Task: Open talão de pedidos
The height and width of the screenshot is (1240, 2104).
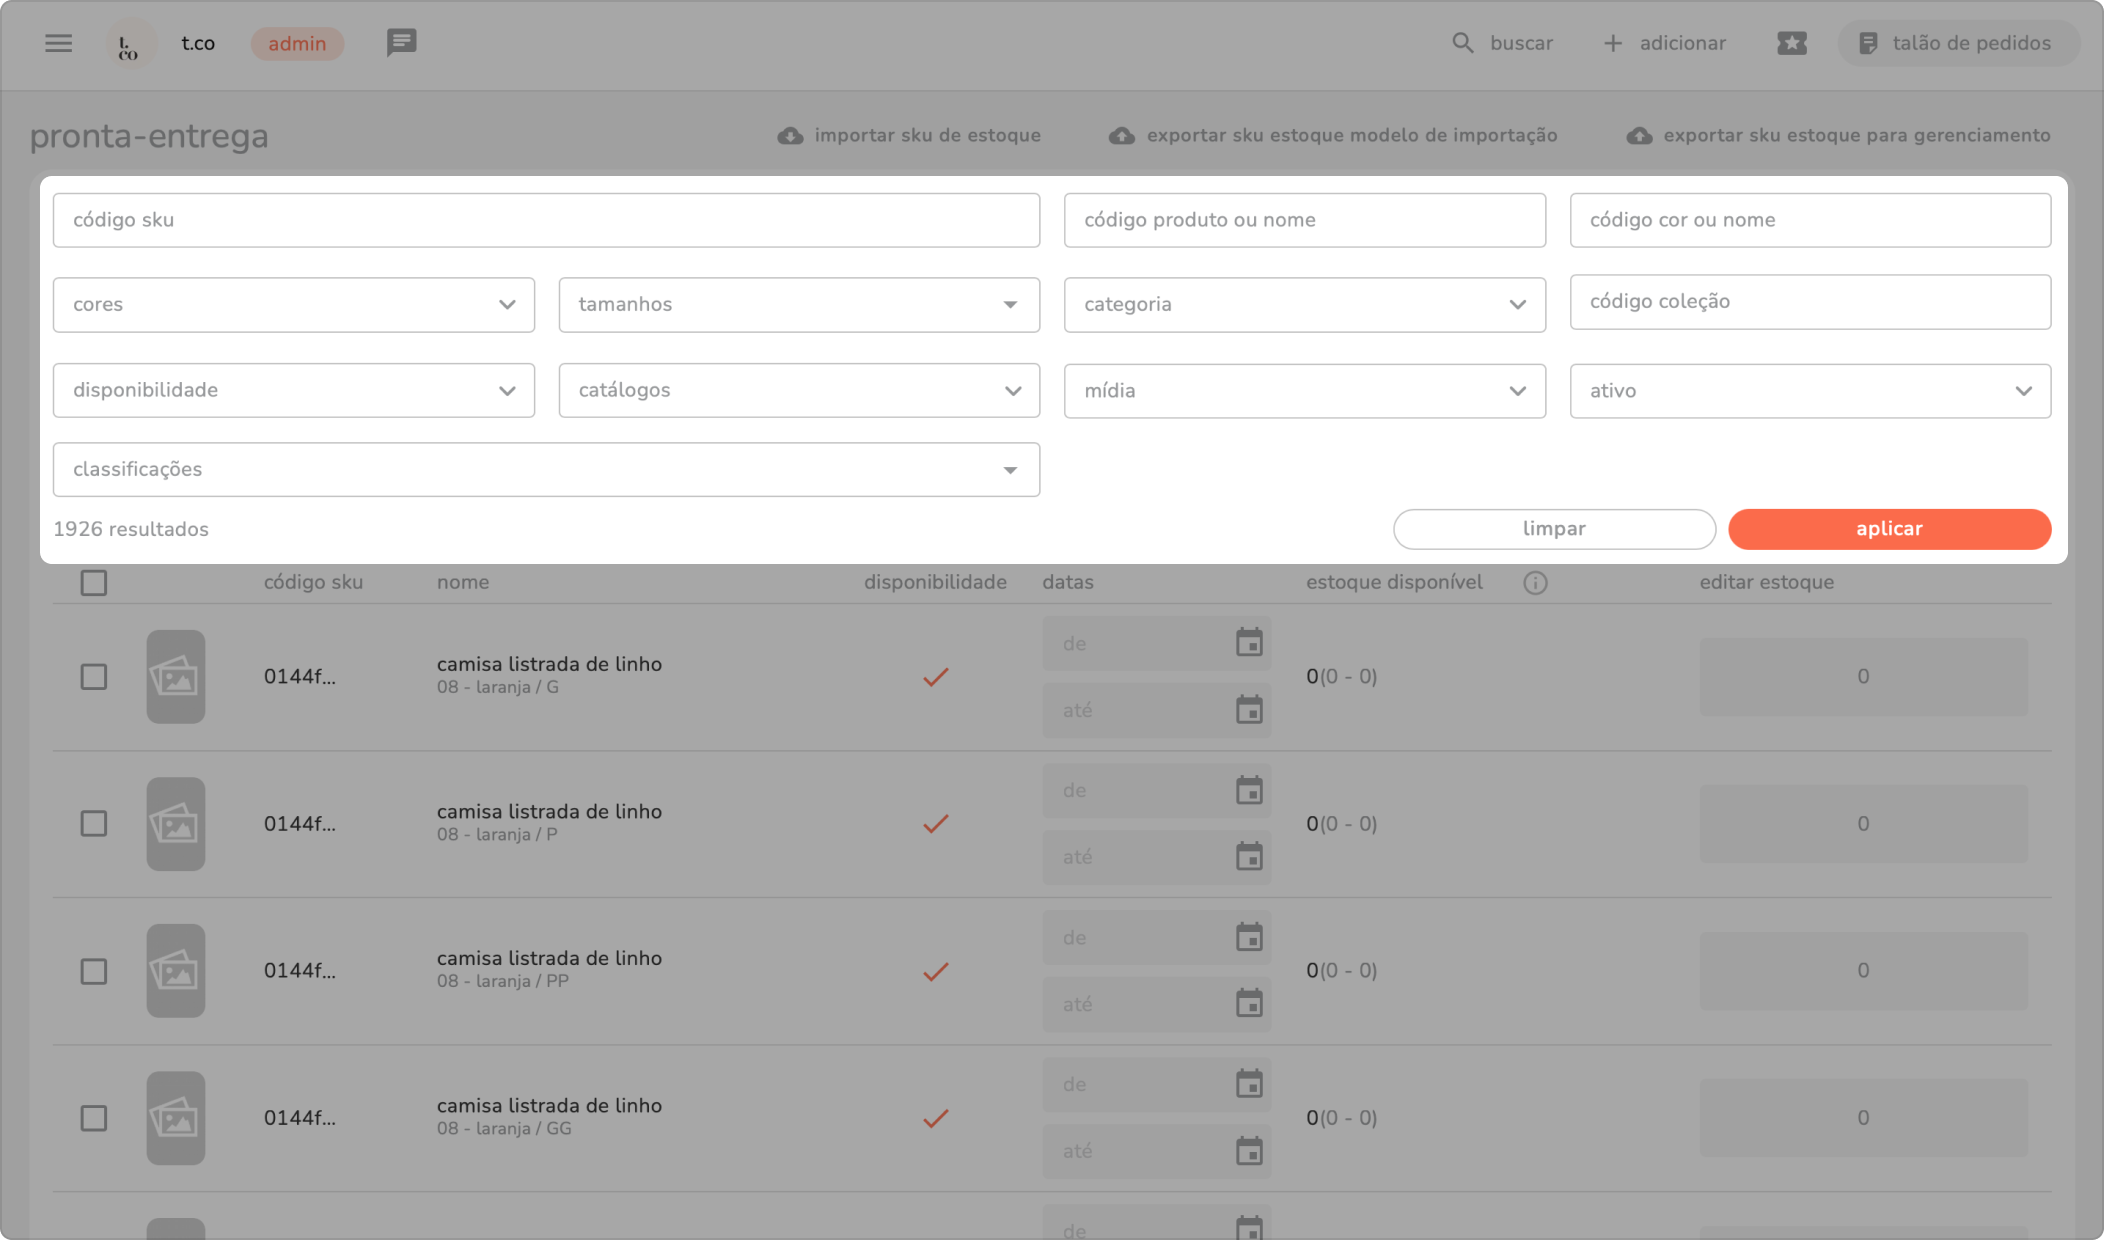Action: pyautogui.click(x=1957, y=43)
